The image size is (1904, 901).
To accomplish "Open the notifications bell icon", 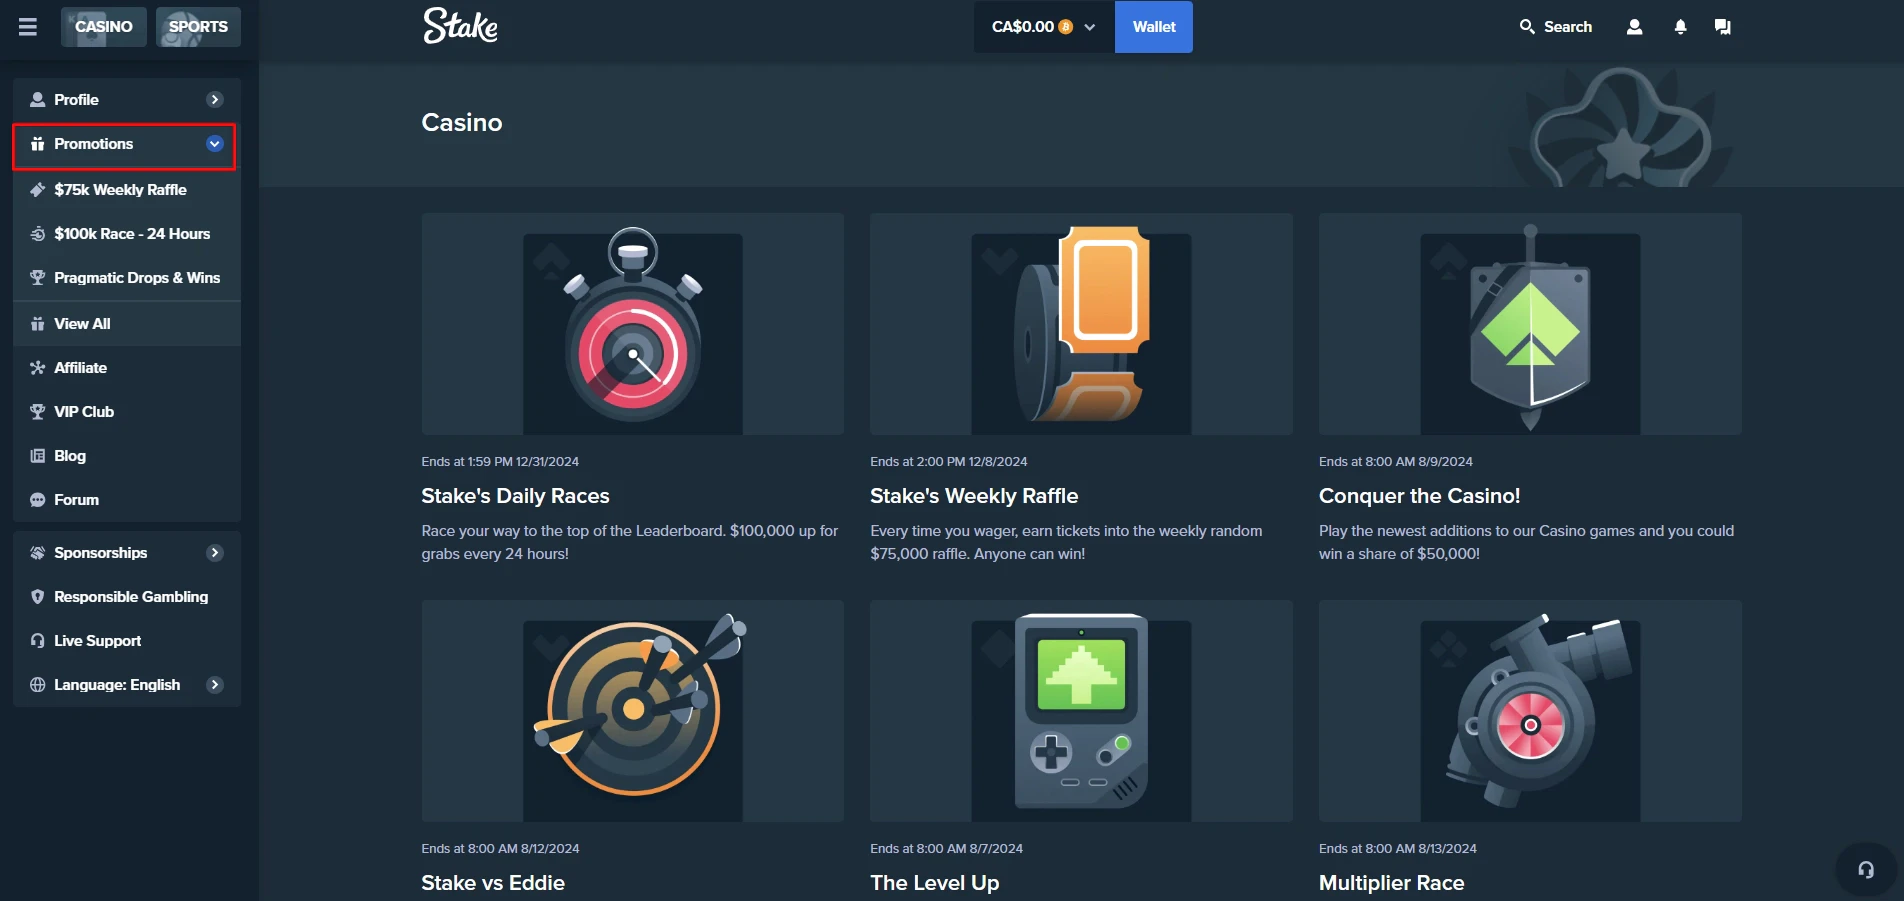I will click(1680, 27).
